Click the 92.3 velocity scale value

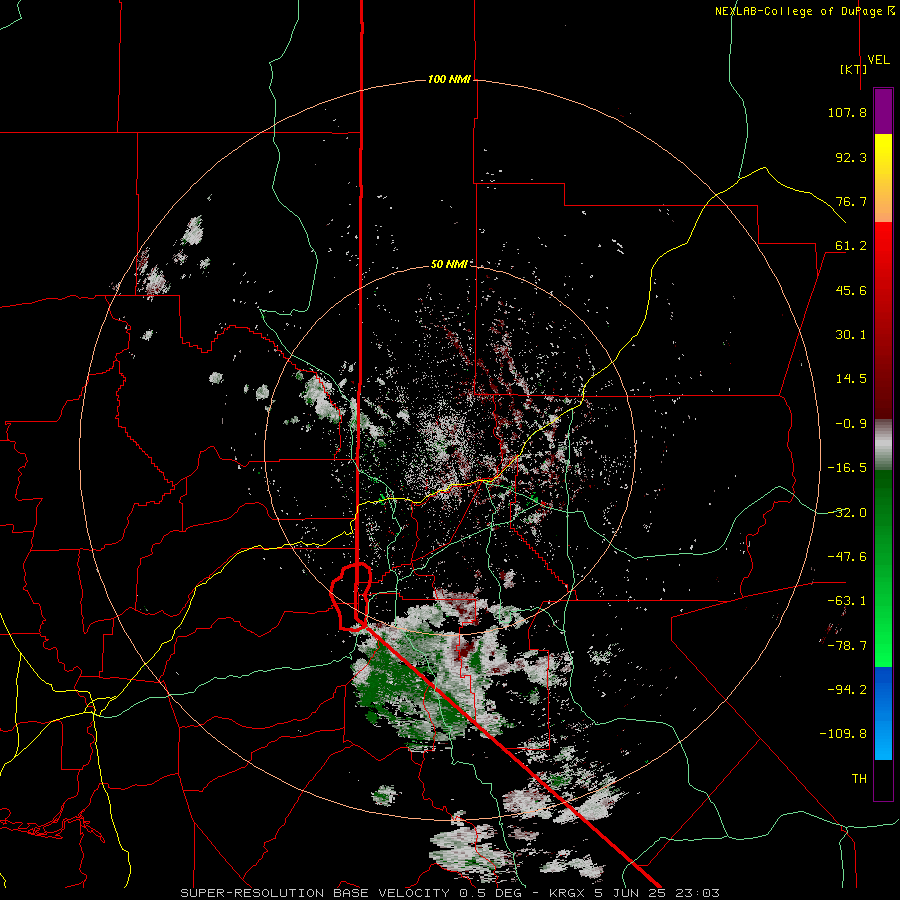tap(851, 157)
